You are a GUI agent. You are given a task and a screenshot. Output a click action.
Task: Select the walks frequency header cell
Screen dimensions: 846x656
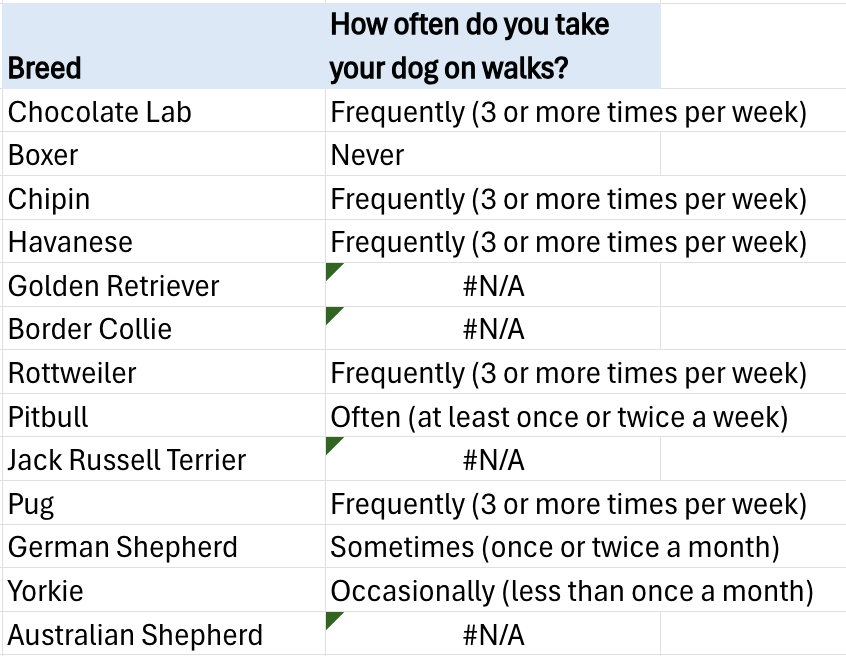[x=493, y=46]
